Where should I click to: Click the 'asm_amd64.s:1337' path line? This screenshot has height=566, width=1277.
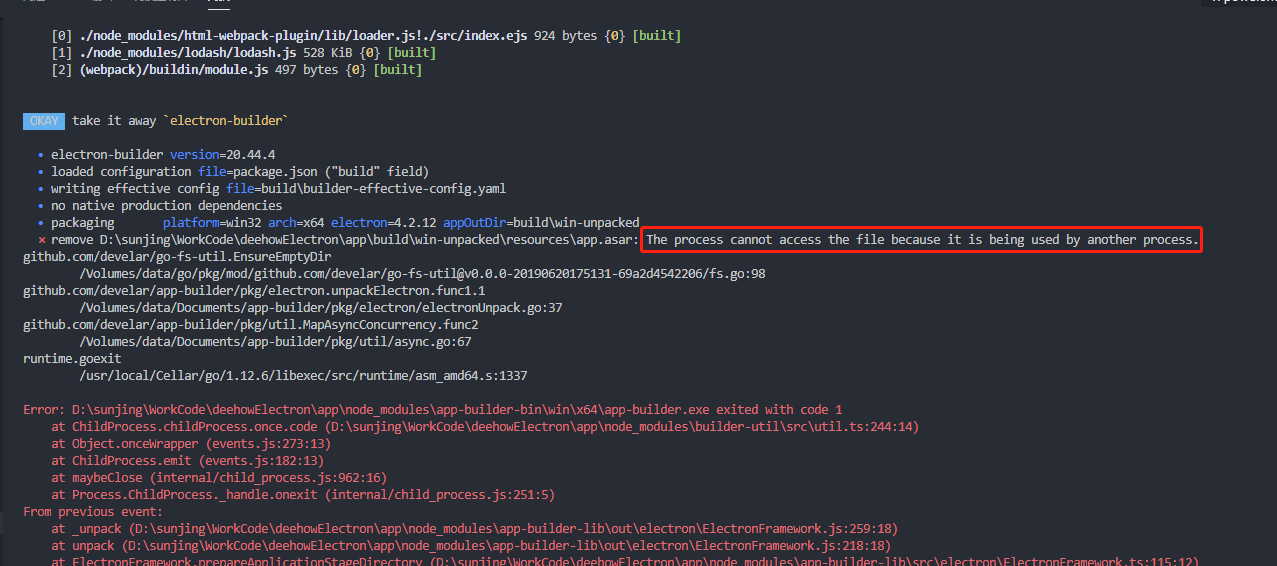[x=303, y=376]
